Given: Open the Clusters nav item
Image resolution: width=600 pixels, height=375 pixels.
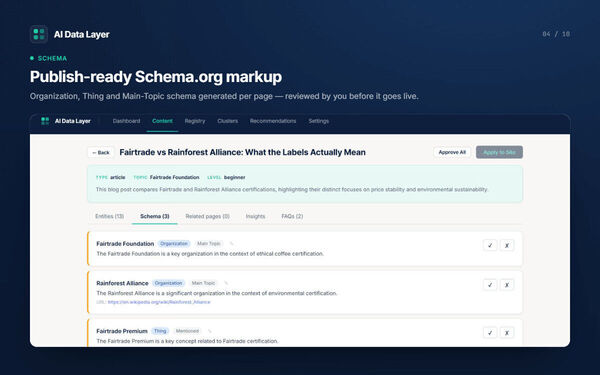Looking at the screenshot, I should tap(228, 121).
